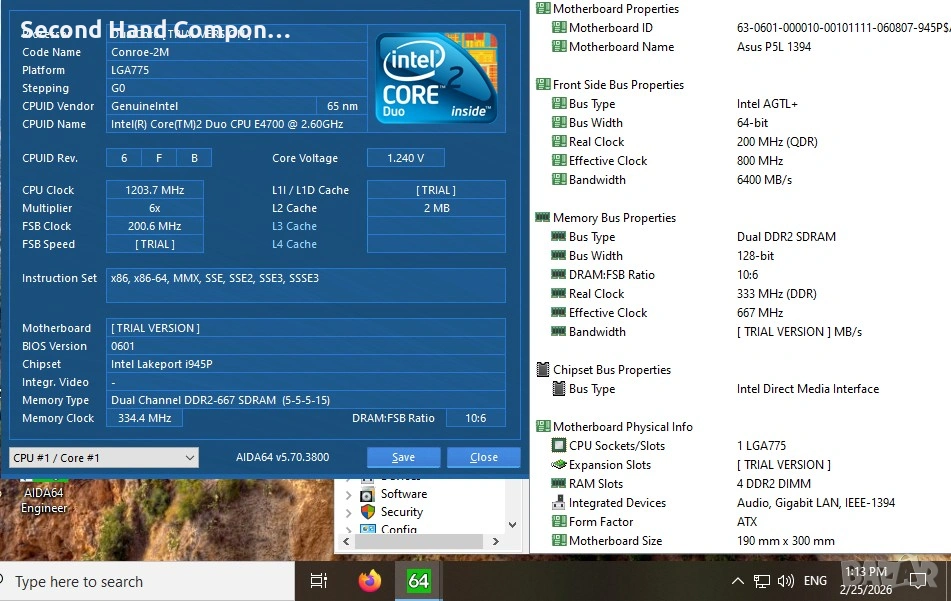Click the ENG language indicator
Viewport: 951px width, 601px height.
815,581
